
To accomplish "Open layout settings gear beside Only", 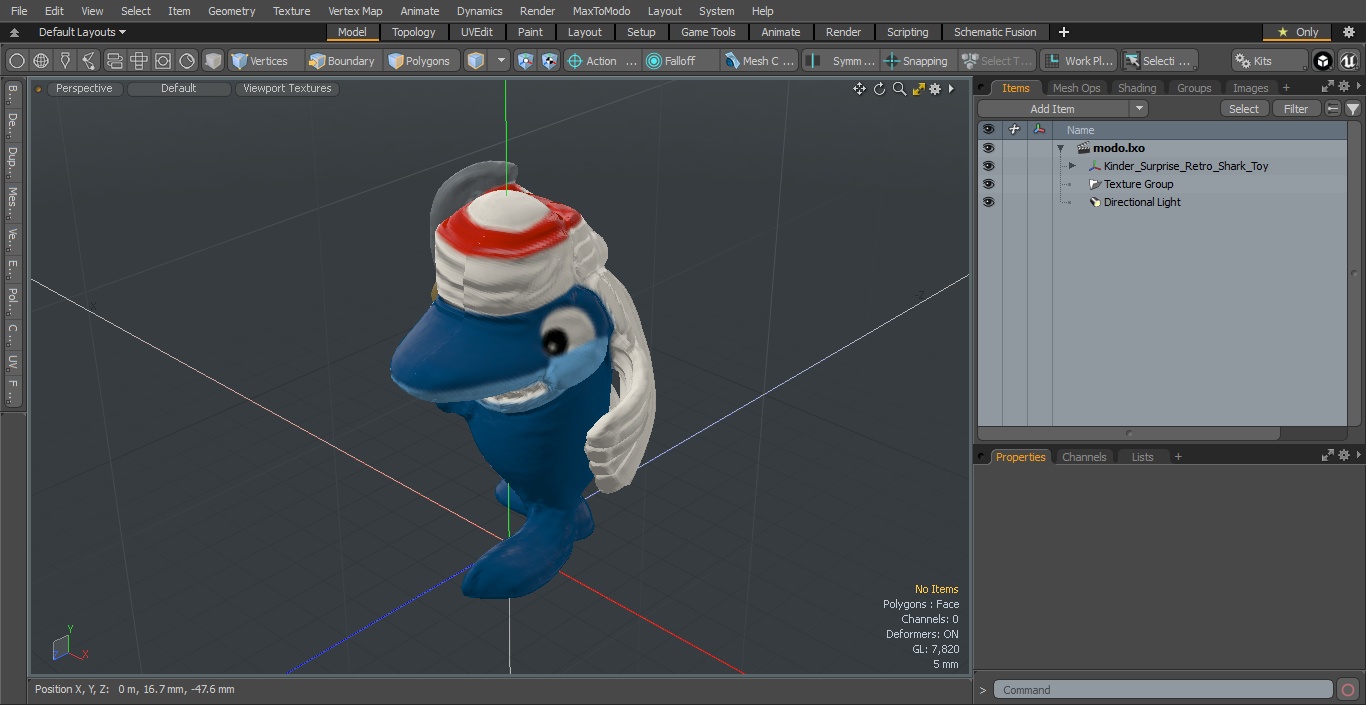I will coord(1348,32).
